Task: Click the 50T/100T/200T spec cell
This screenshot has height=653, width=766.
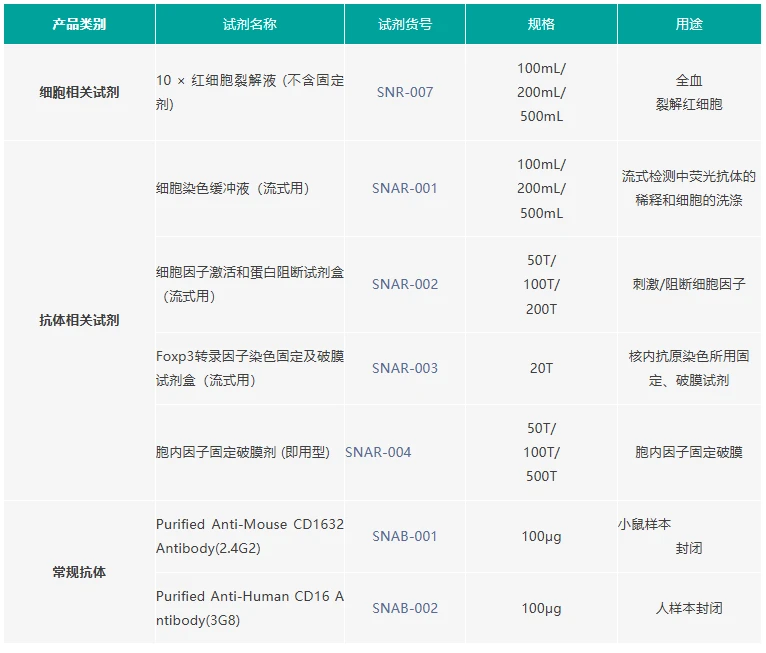Action: tap(541, 284)
